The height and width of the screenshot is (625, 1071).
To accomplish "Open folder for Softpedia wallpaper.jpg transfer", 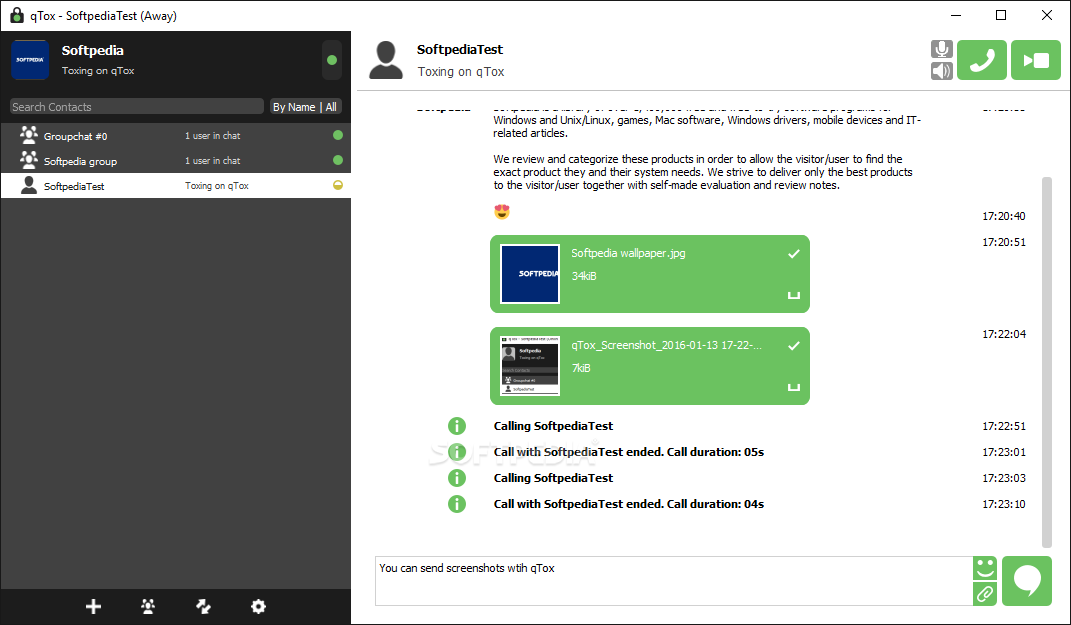I will [794, 295].
